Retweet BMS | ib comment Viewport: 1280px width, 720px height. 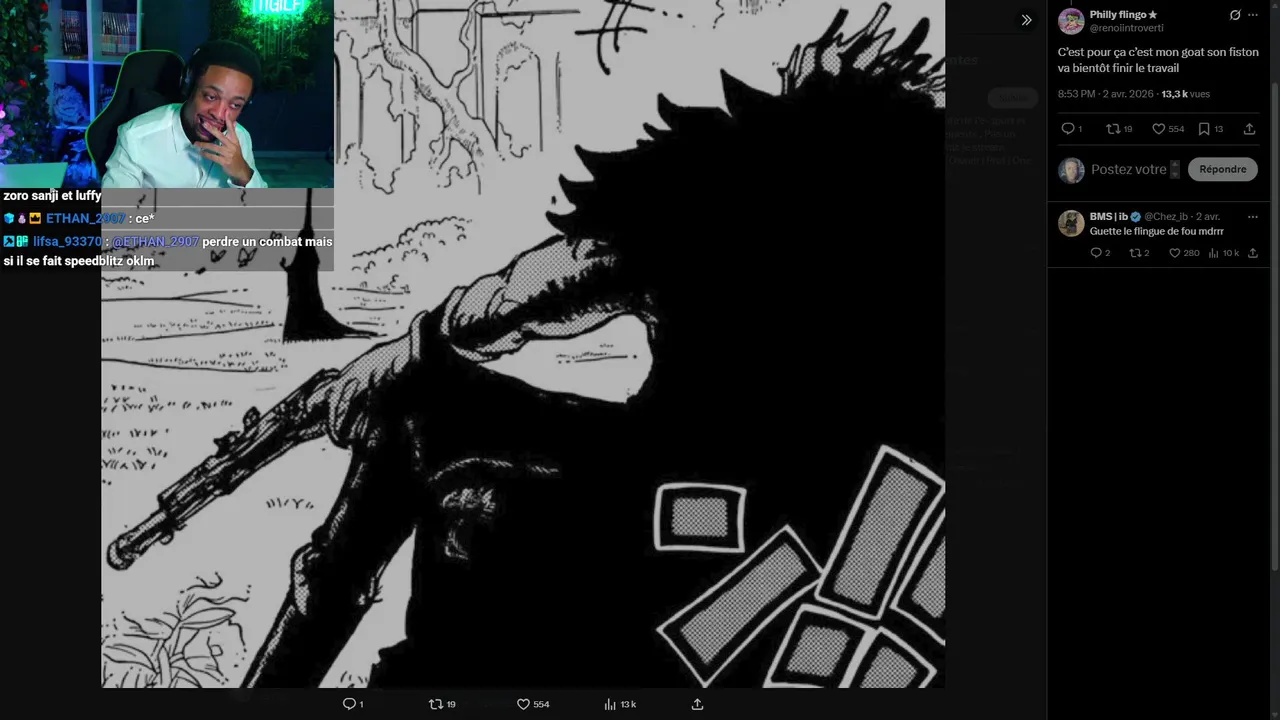pos(1135,253)
